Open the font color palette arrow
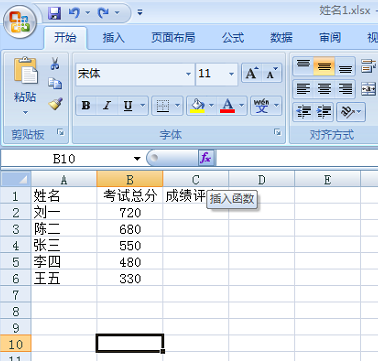The width and height of the screenshot is (378, 361). pyautogui.click(x=242, y=106)
